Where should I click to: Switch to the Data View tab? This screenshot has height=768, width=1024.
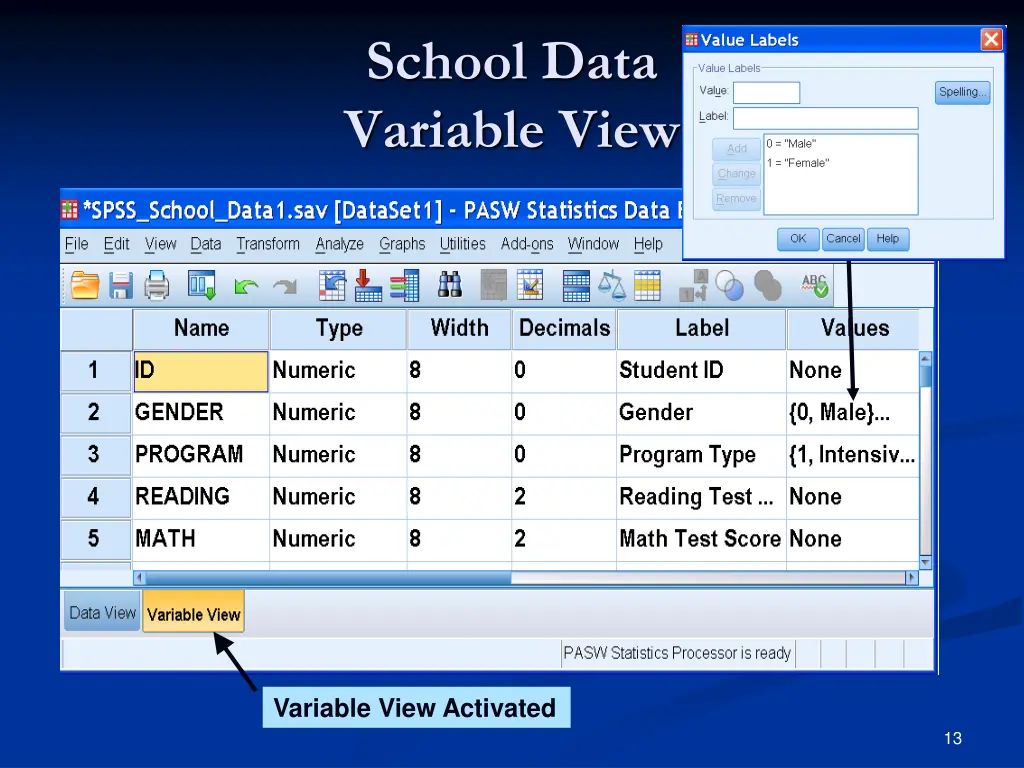tap(103, 612)
